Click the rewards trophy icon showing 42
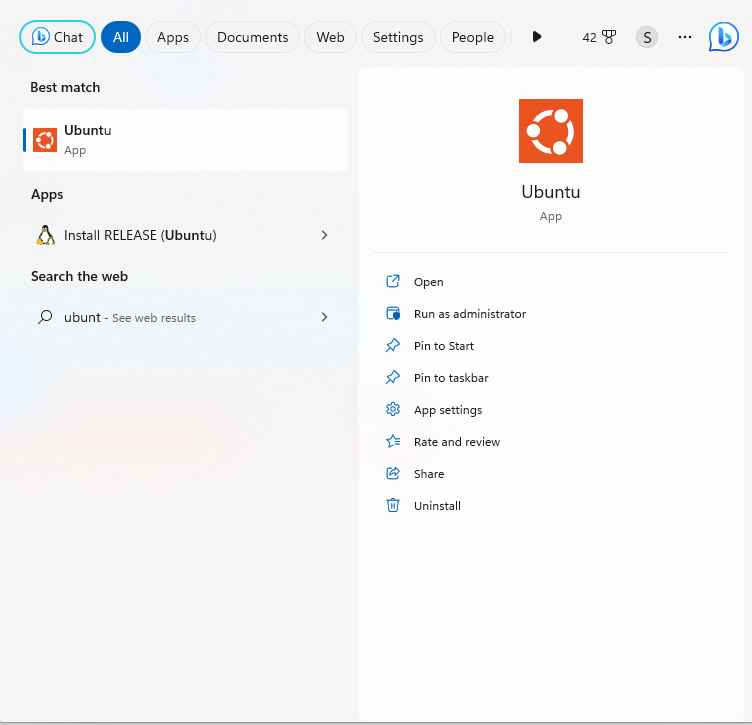The width and height of the screenshot is (752, 725). [x=609, y=37]
